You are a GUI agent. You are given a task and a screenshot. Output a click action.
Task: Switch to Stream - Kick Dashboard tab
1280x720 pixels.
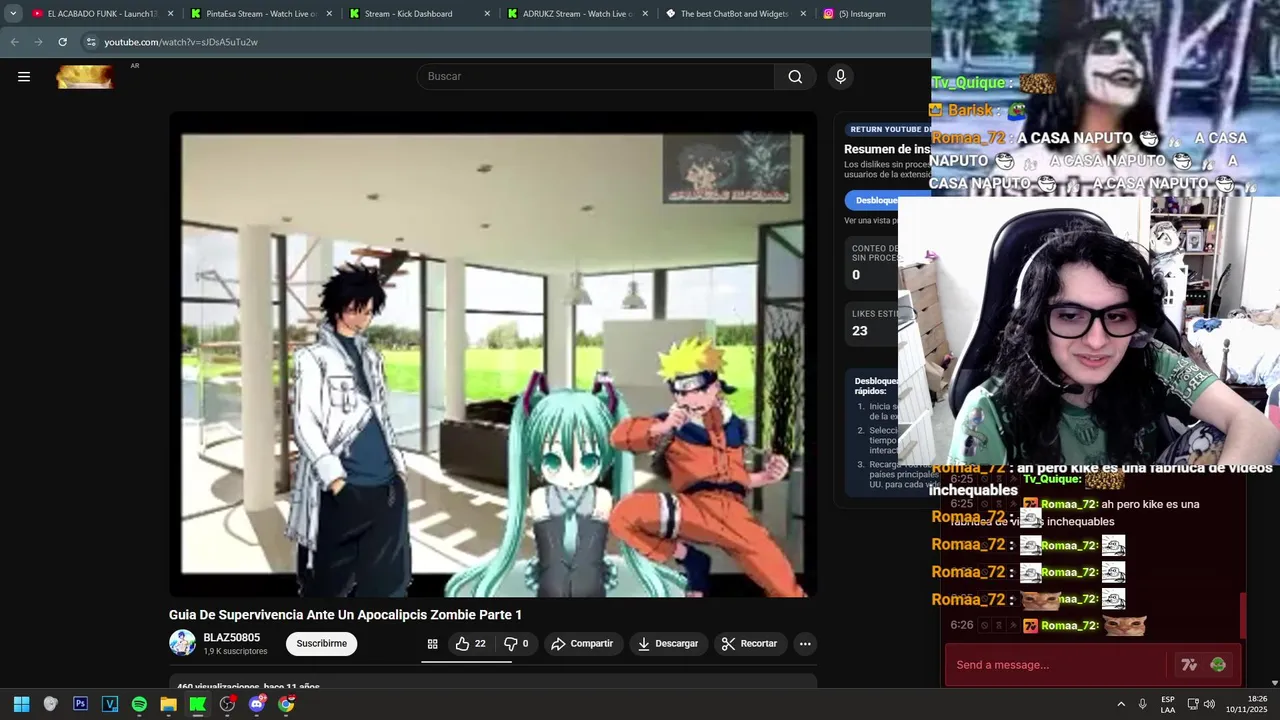pos(420,14)
